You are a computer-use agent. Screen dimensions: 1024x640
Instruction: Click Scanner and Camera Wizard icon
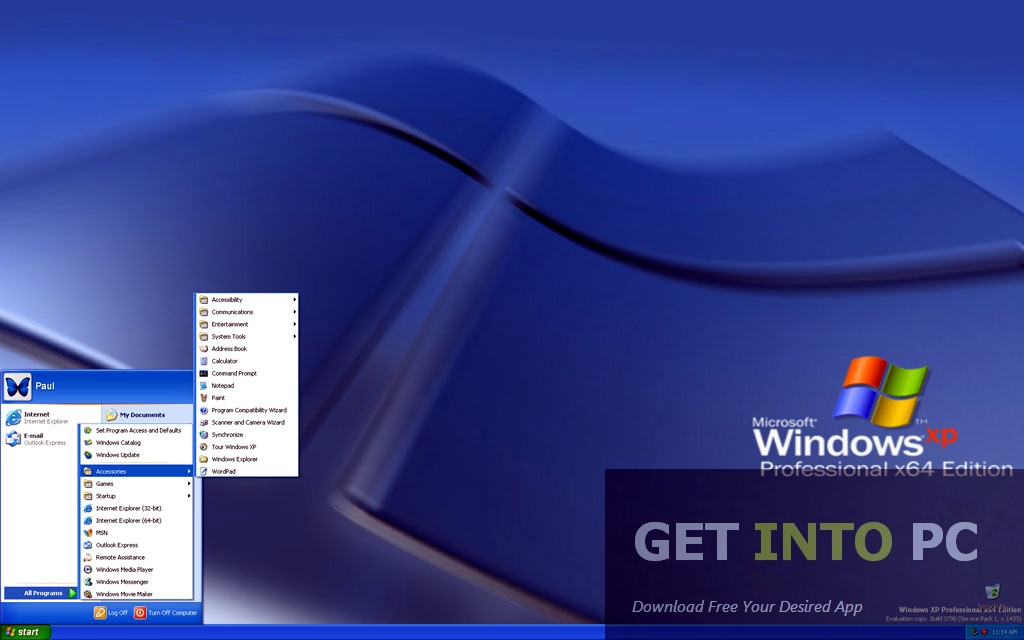(x=204, y=423)
